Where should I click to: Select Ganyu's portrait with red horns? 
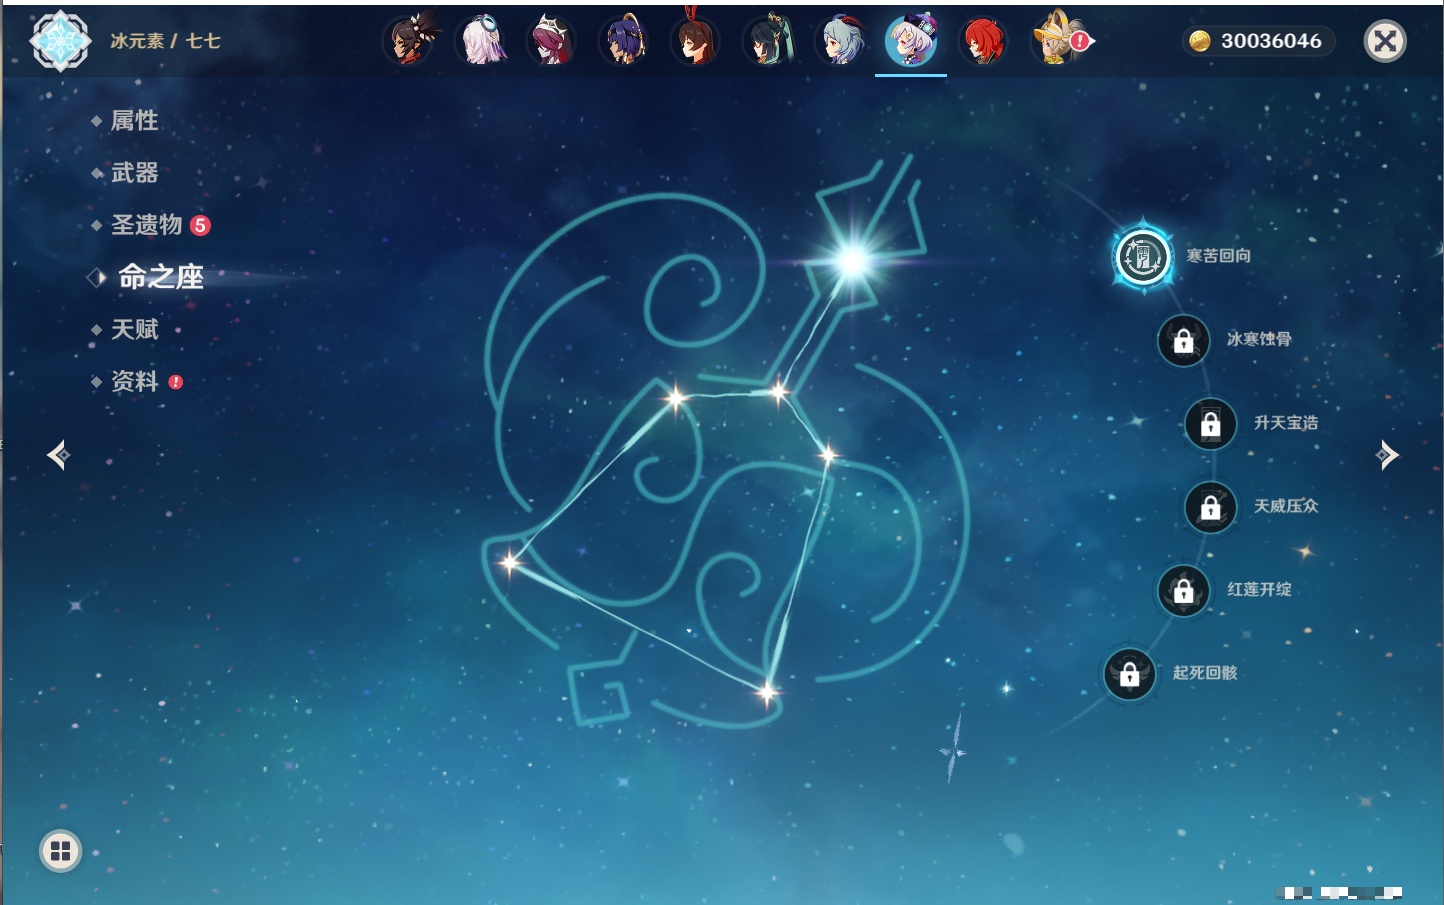840,41
